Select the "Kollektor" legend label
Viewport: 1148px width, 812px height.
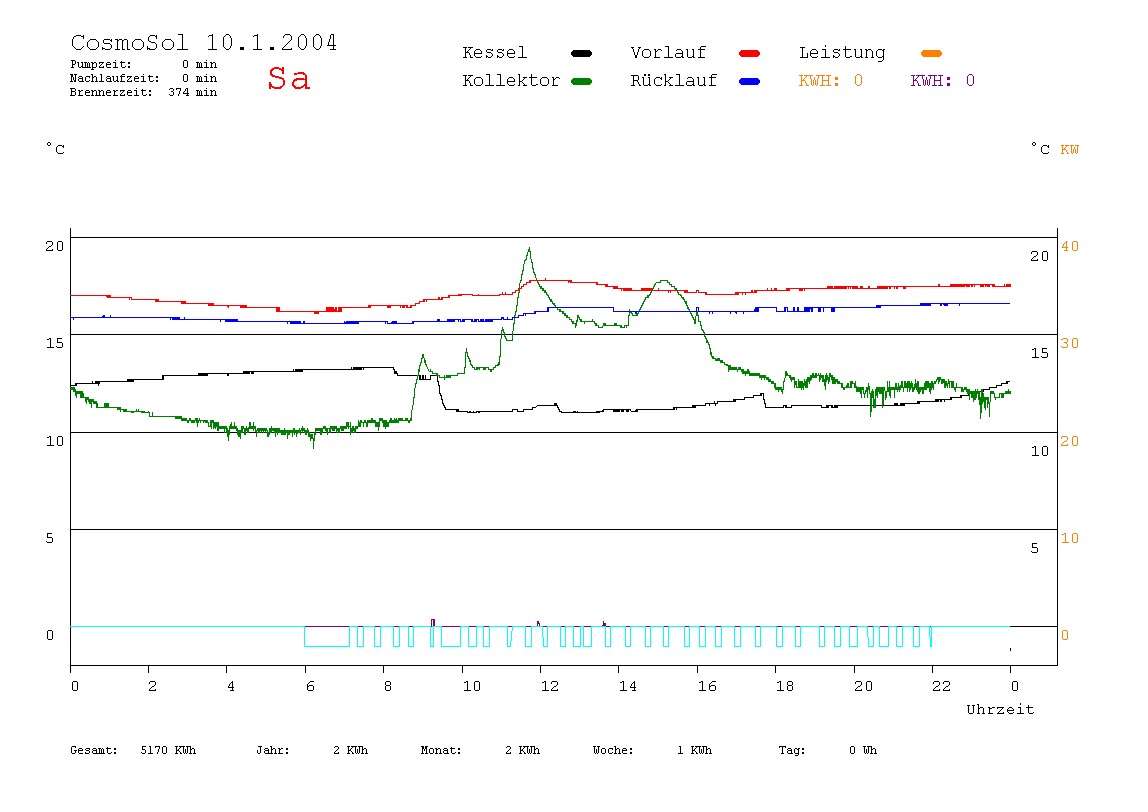click(511, 81)
